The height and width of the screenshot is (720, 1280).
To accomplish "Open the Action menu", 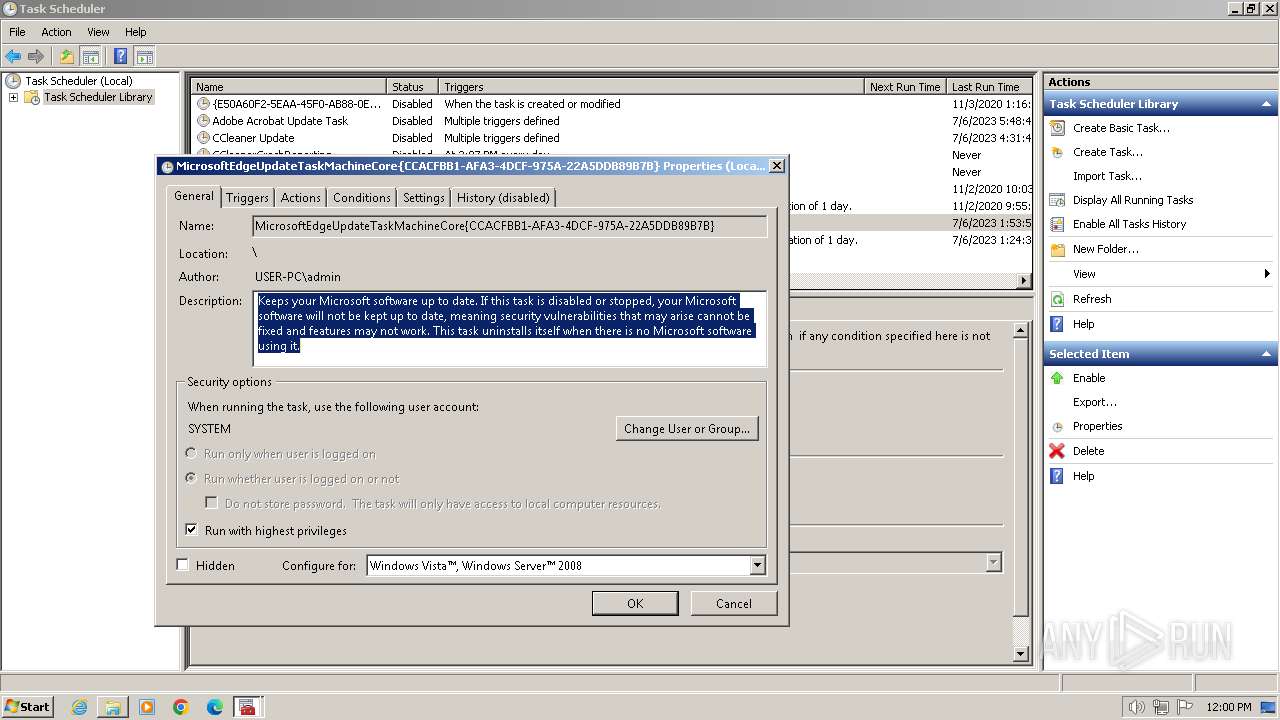I will coord(56,32).
